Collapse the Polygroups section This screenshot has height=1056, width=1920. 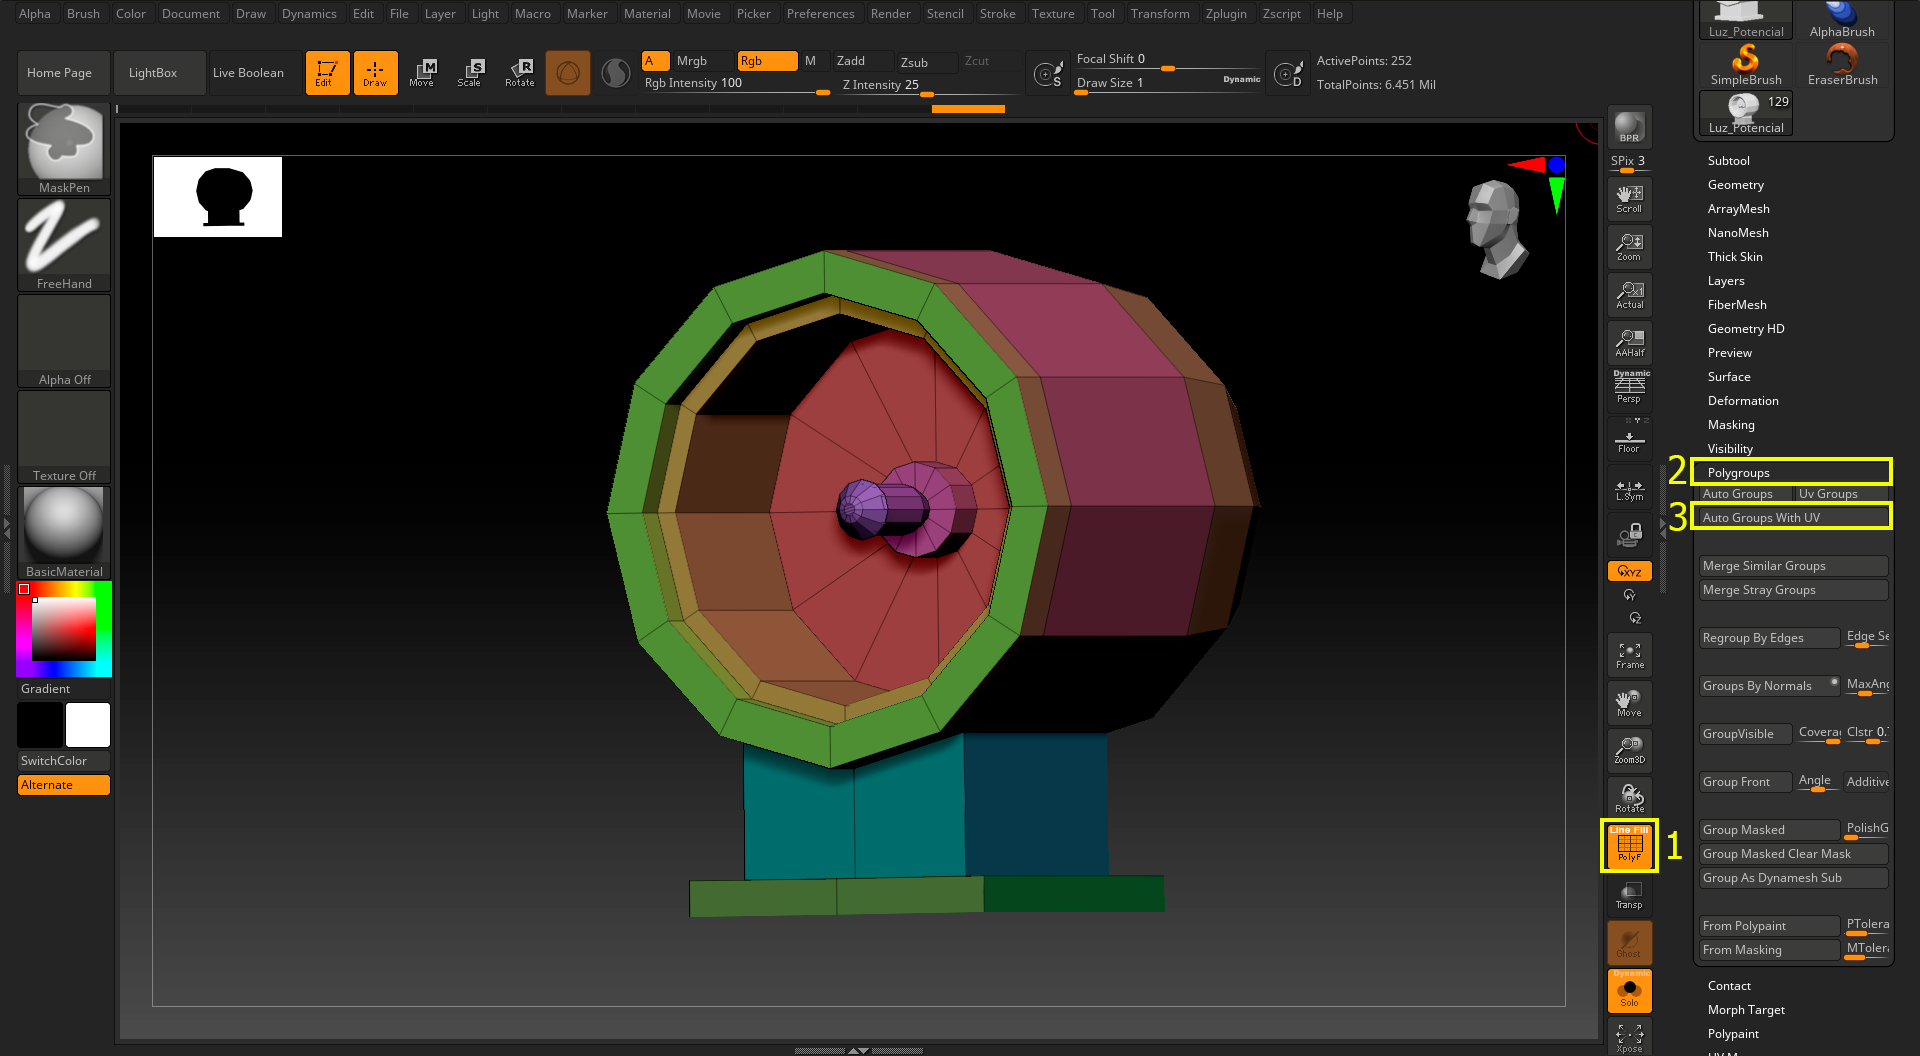(x=1738, y=473)
